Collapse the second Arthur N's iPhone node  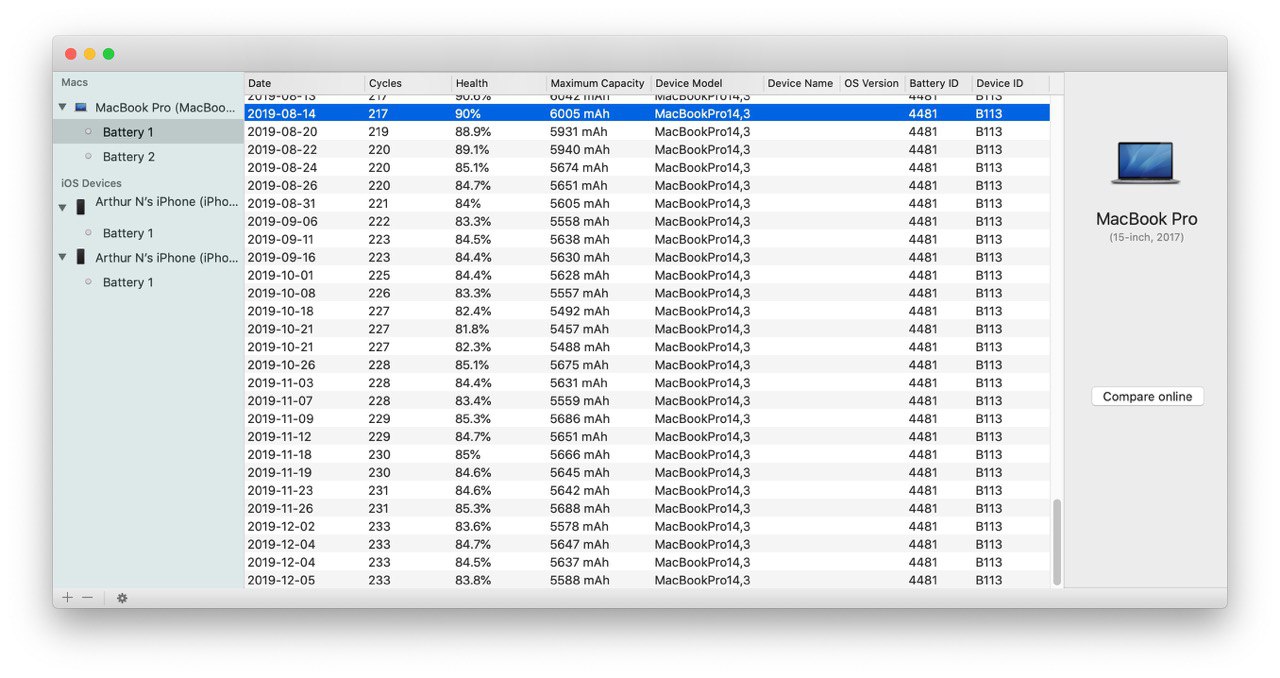tap(62, 257)
